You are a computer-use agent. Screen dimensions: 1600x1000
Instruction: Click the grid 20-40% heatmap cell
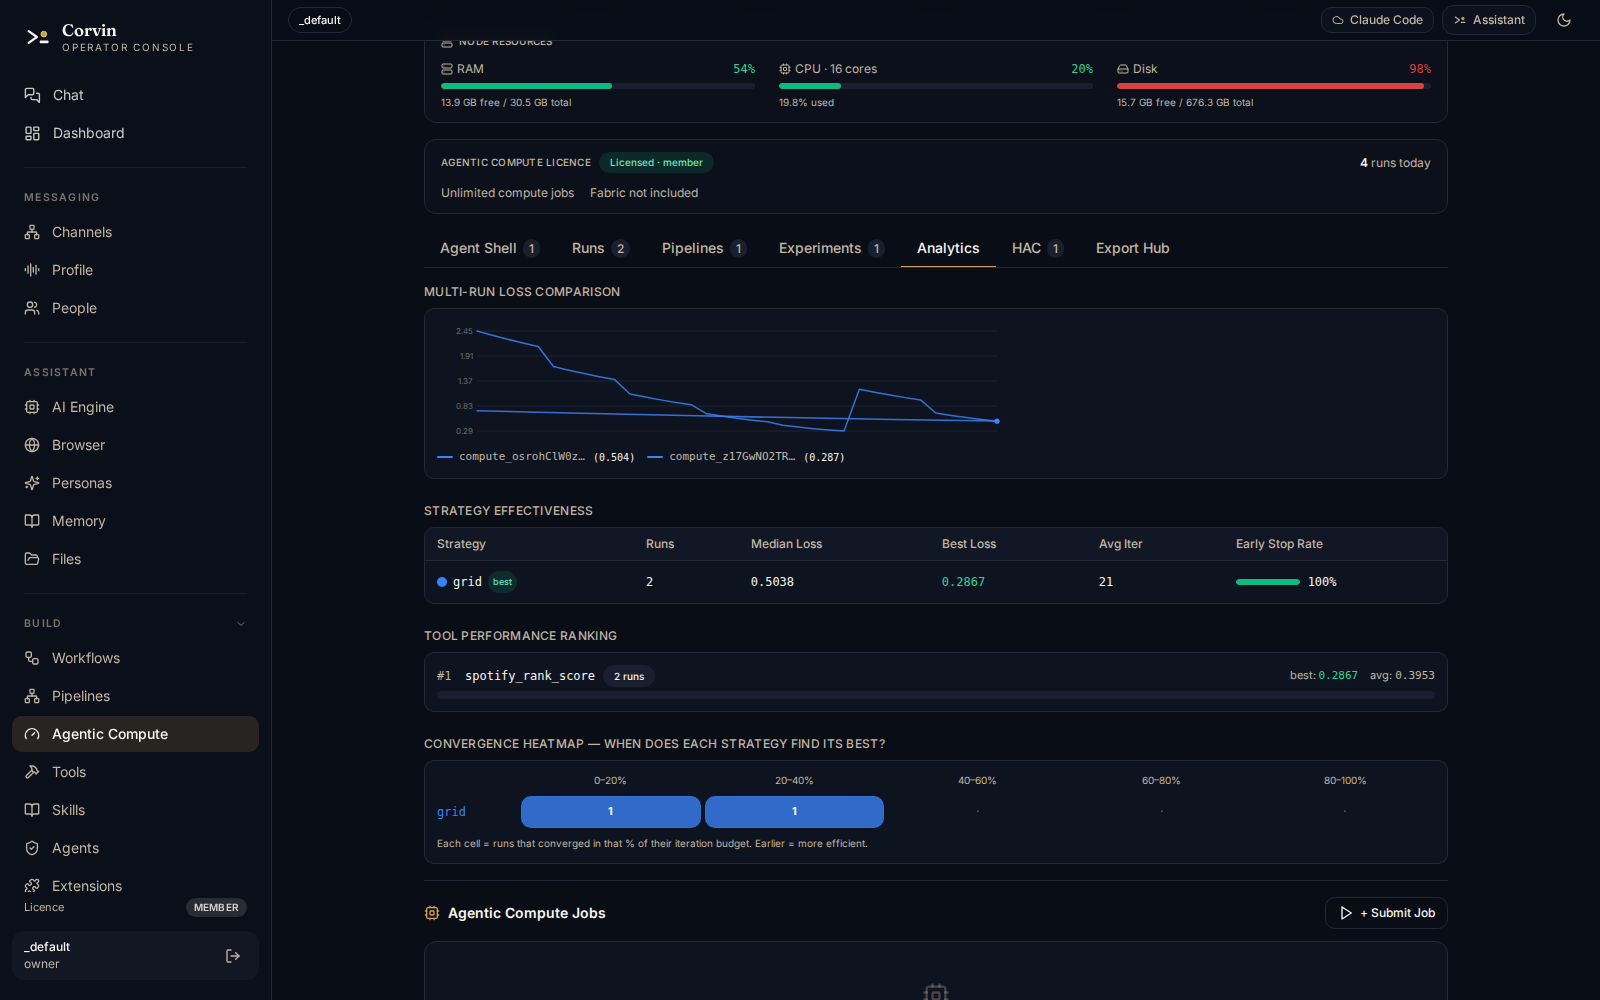794,812
